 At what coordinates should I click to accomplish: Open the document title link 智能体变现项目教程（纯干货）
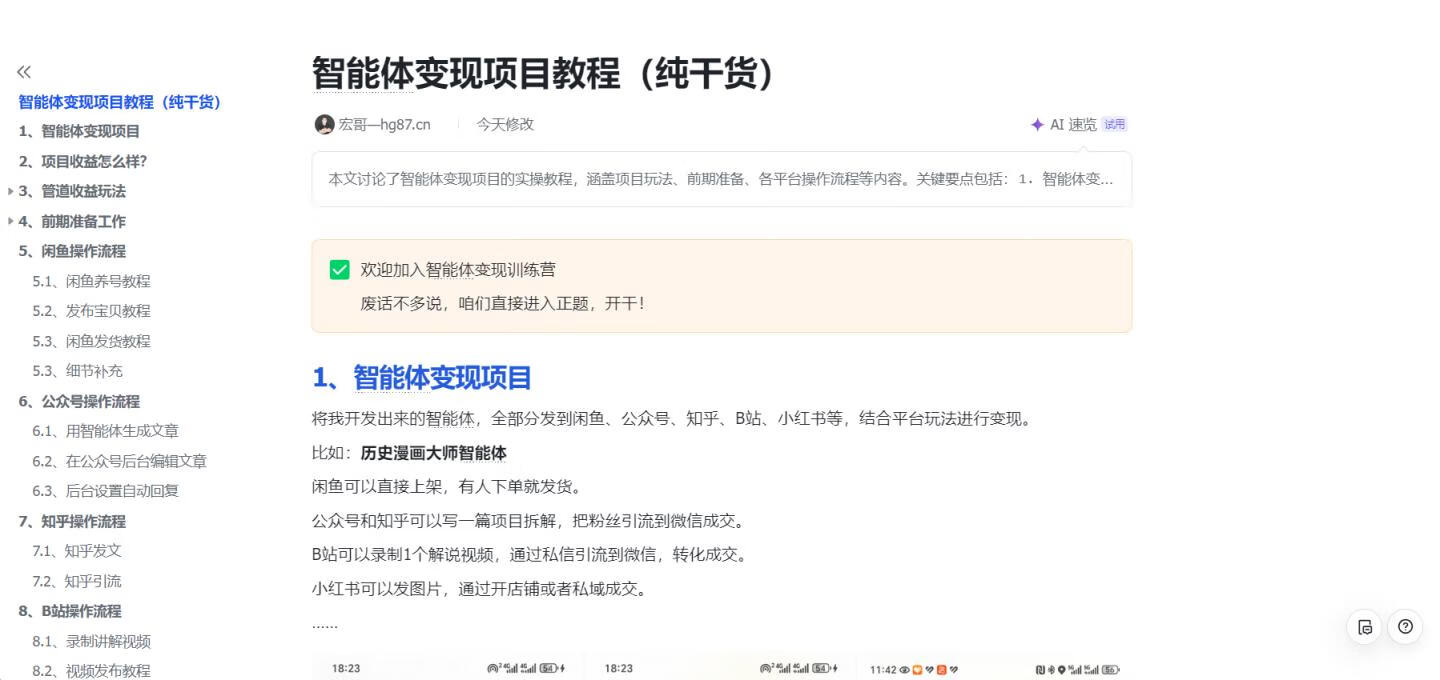(x=118, y=102)
